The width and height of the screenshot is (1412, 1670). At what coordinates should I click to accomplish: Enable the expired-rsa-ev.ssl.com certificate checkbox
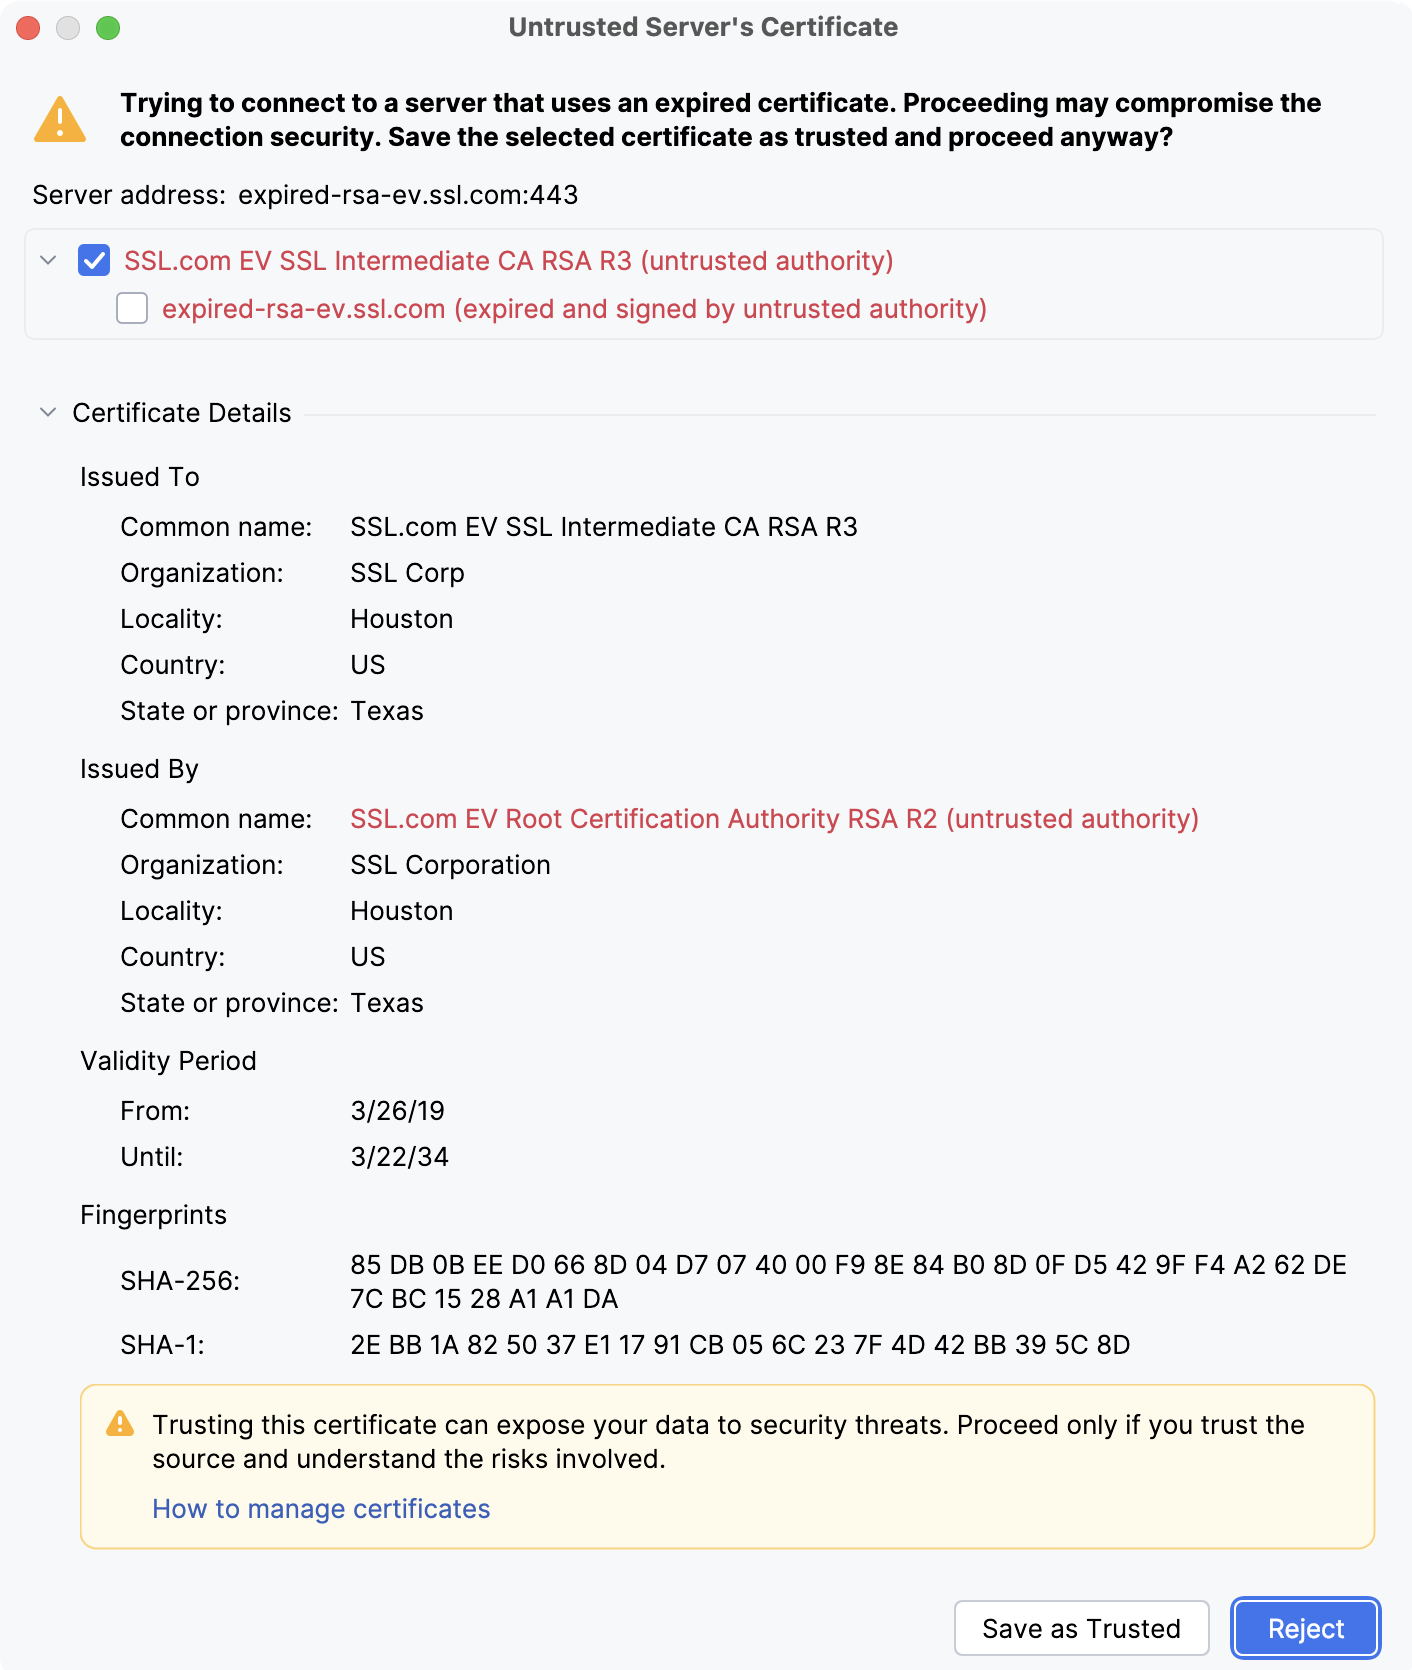click(131, 308)
